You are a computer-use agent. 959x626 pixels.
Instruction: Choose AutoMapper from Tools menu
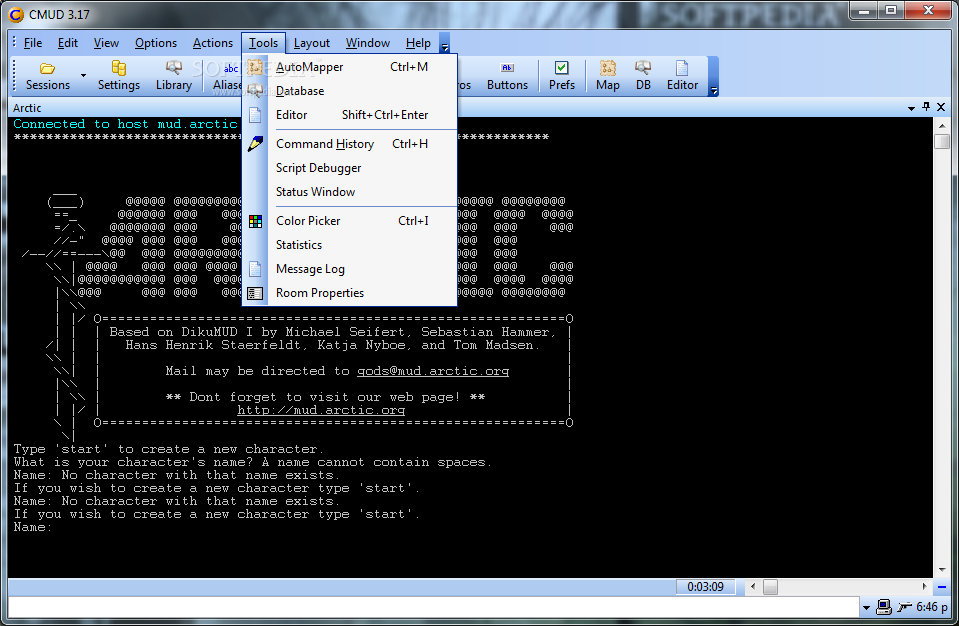click(350, 67)
